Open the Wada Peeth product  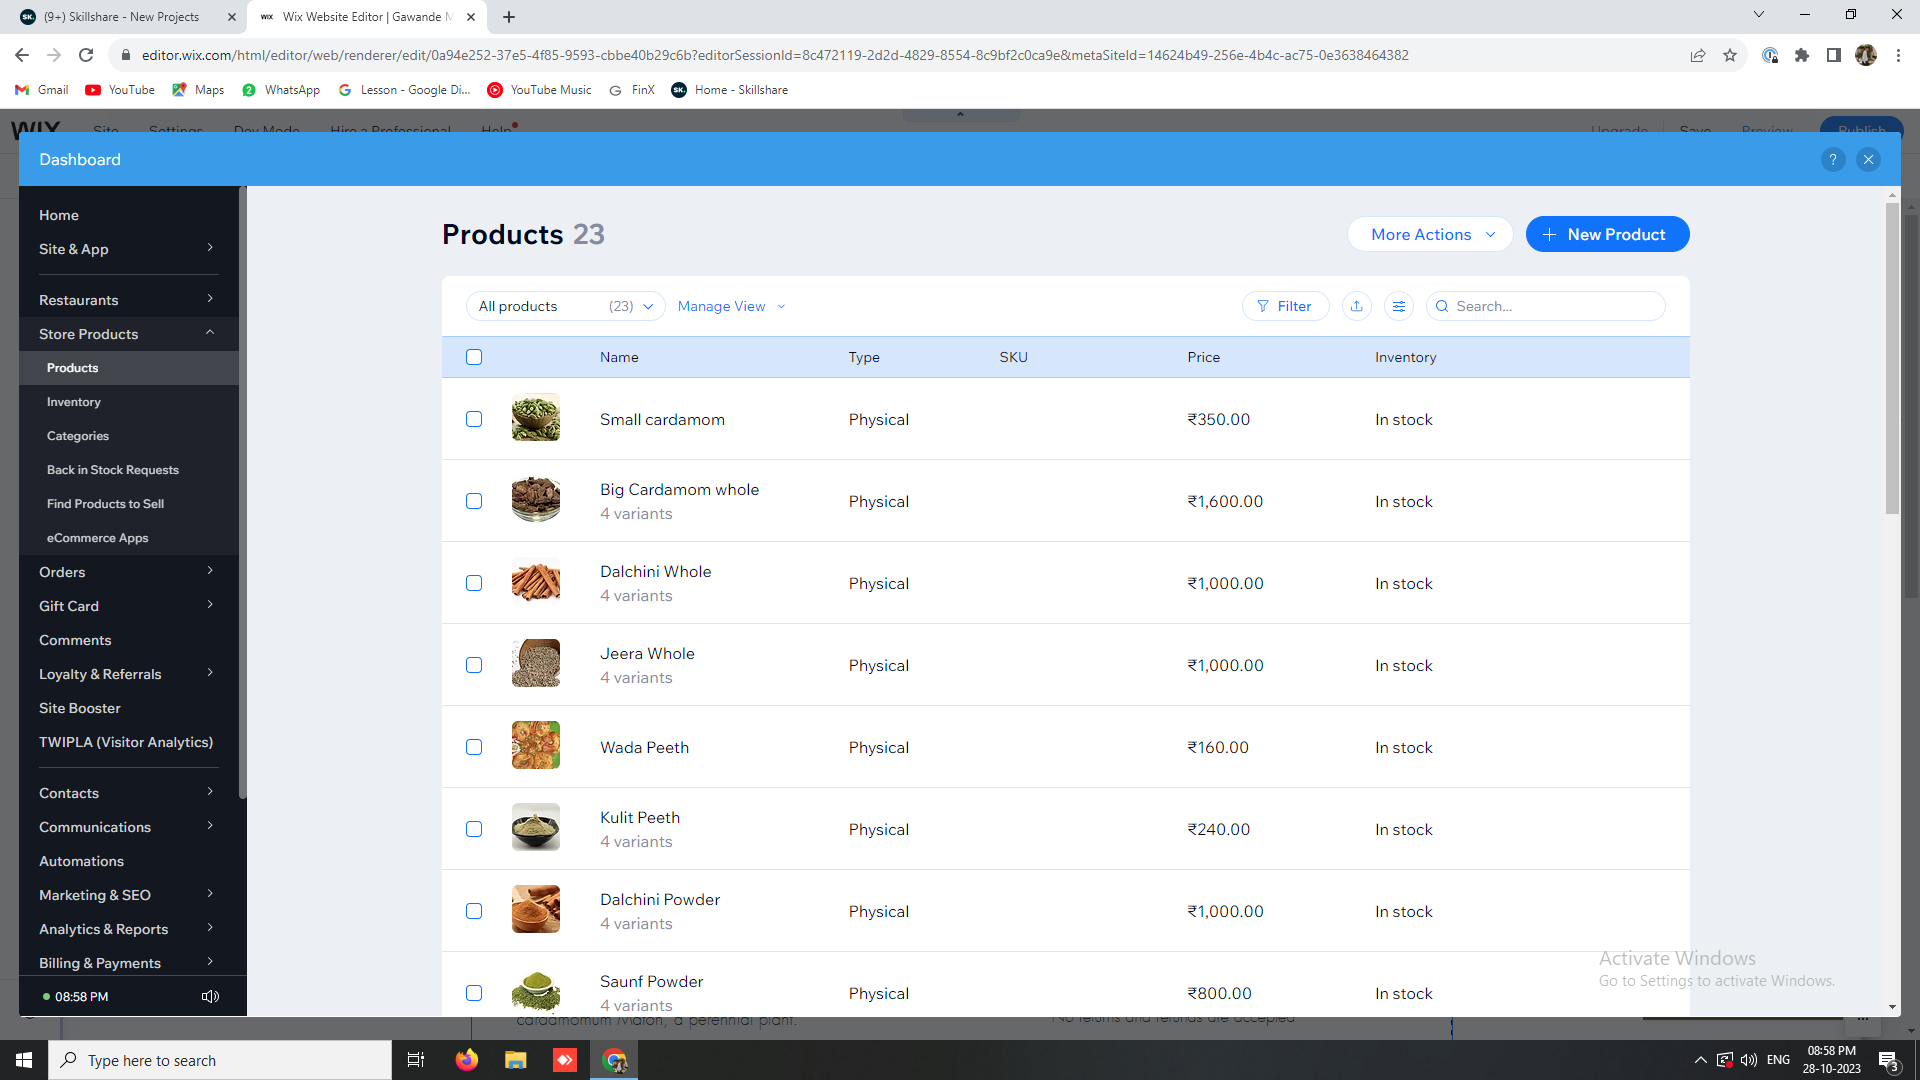644,747
